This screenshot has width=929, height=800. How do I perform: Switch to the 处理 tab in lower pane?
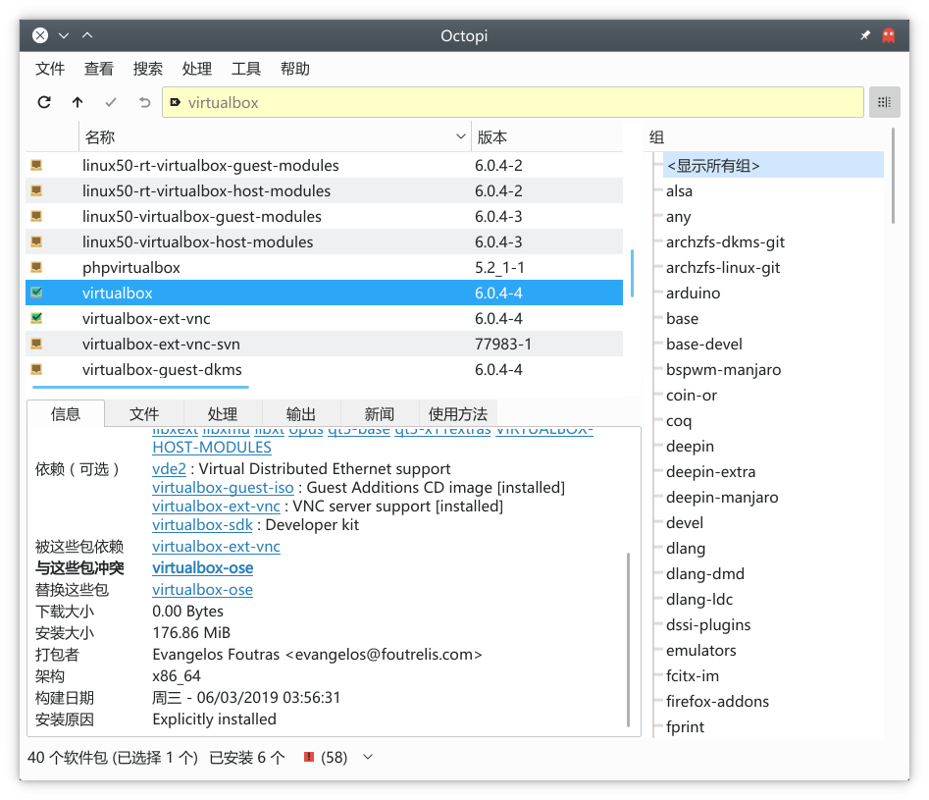pos(223,414)
